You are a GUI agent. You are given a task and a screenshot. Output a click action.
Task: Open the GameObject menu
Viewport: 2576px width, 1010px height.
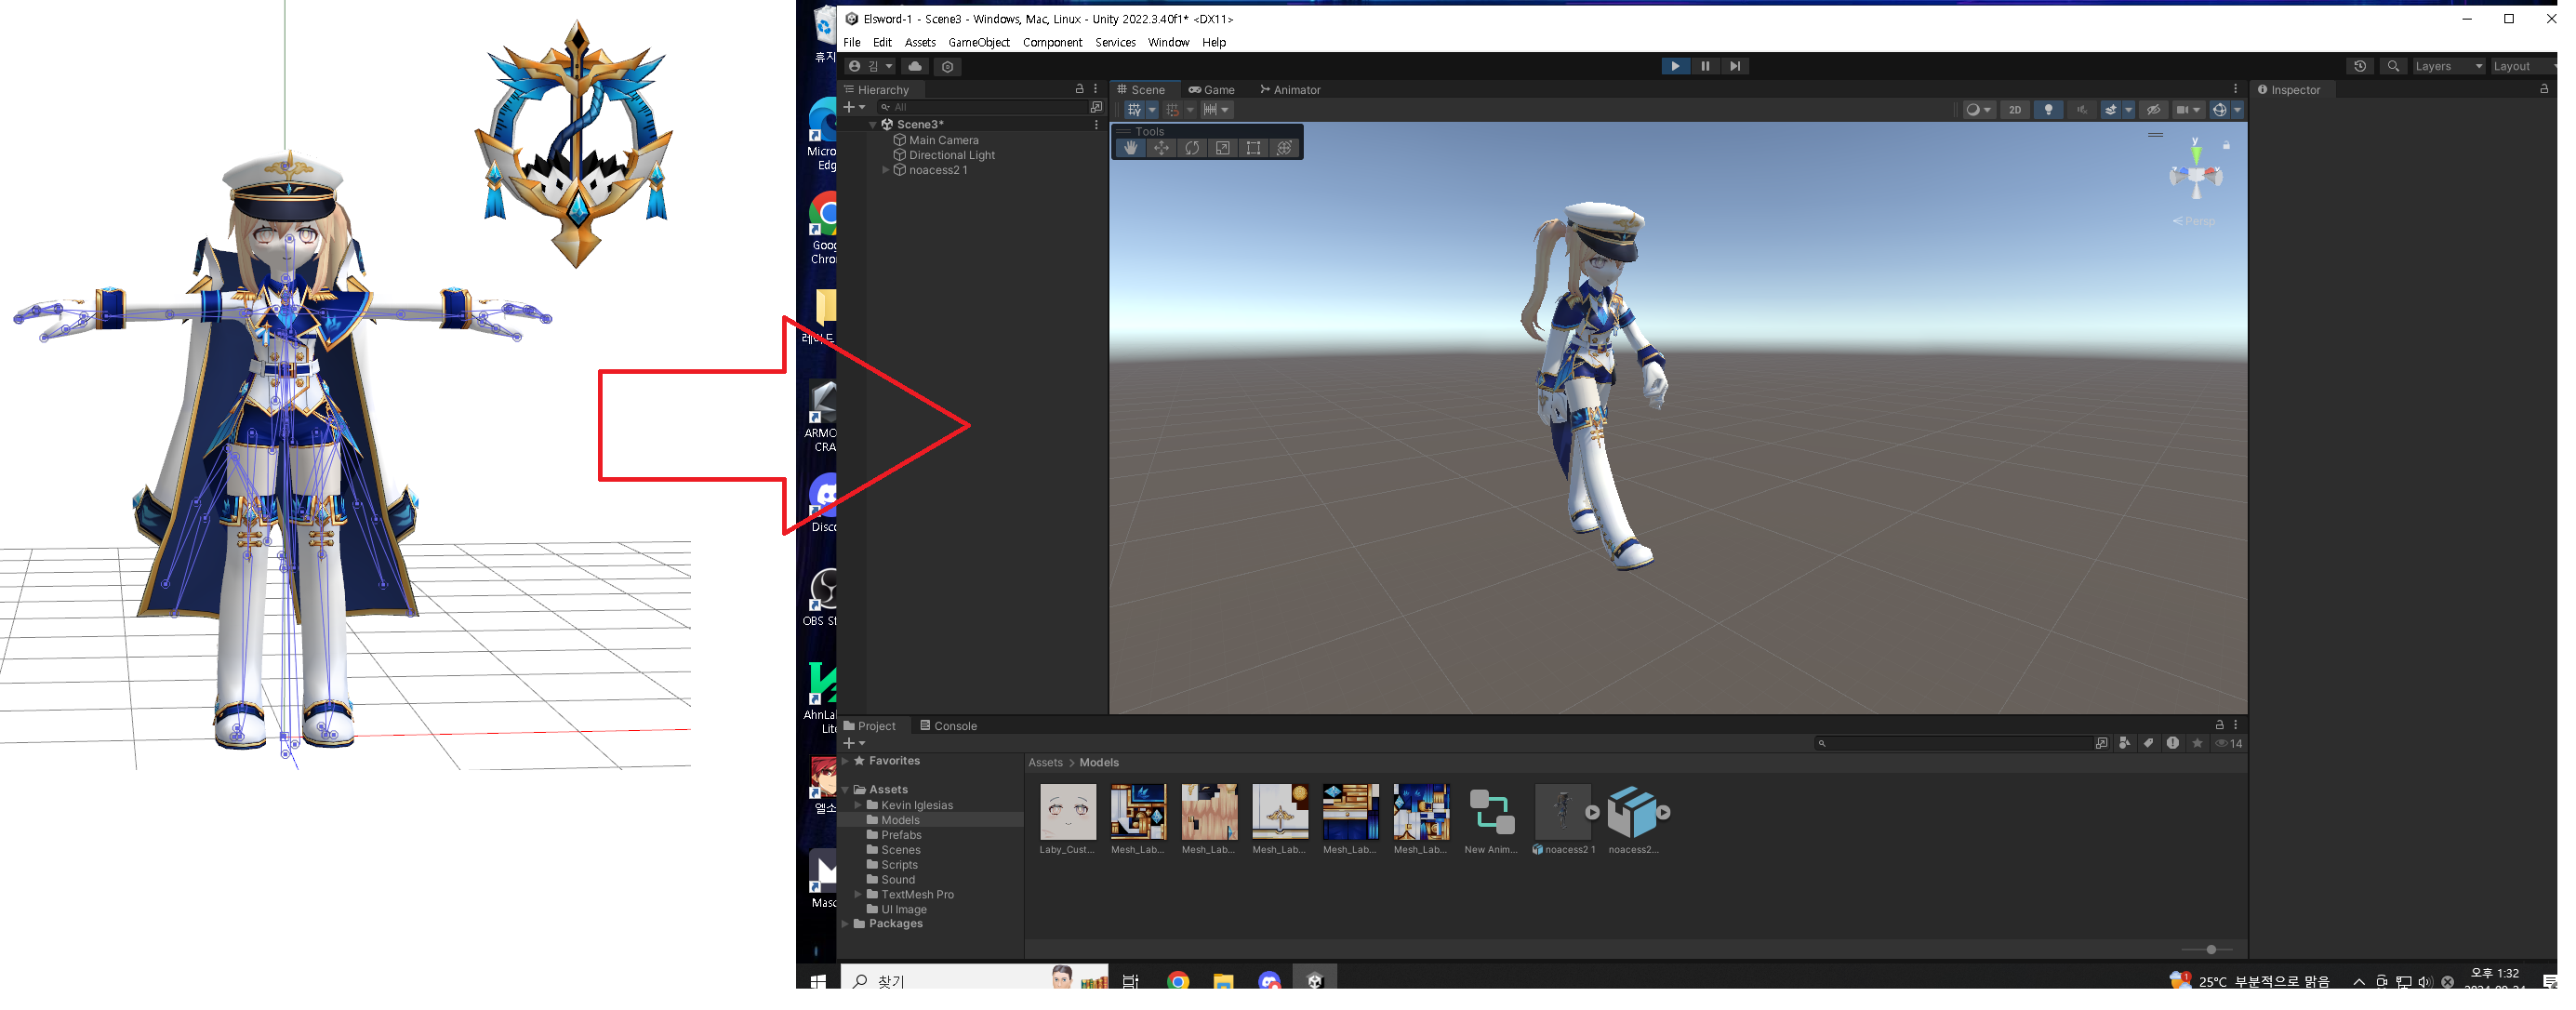click(x=978, y=42)
